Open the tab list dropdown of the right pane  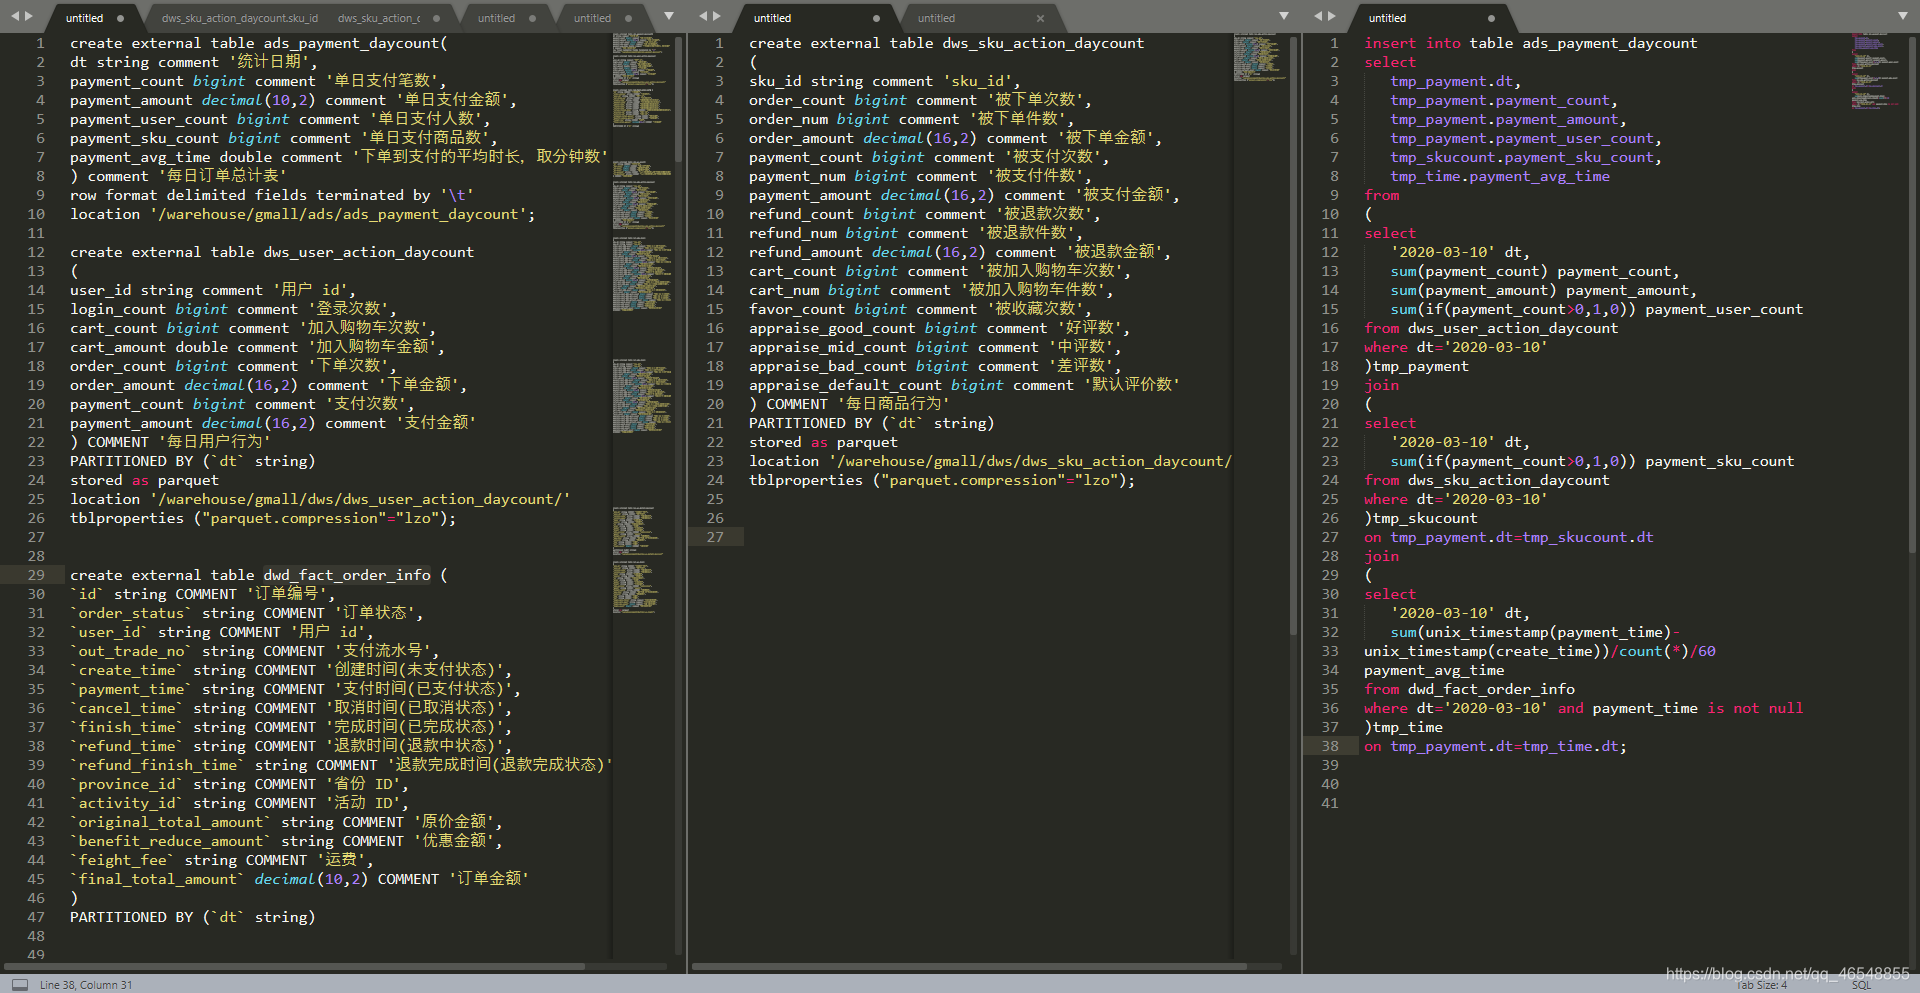(1902, 16)
